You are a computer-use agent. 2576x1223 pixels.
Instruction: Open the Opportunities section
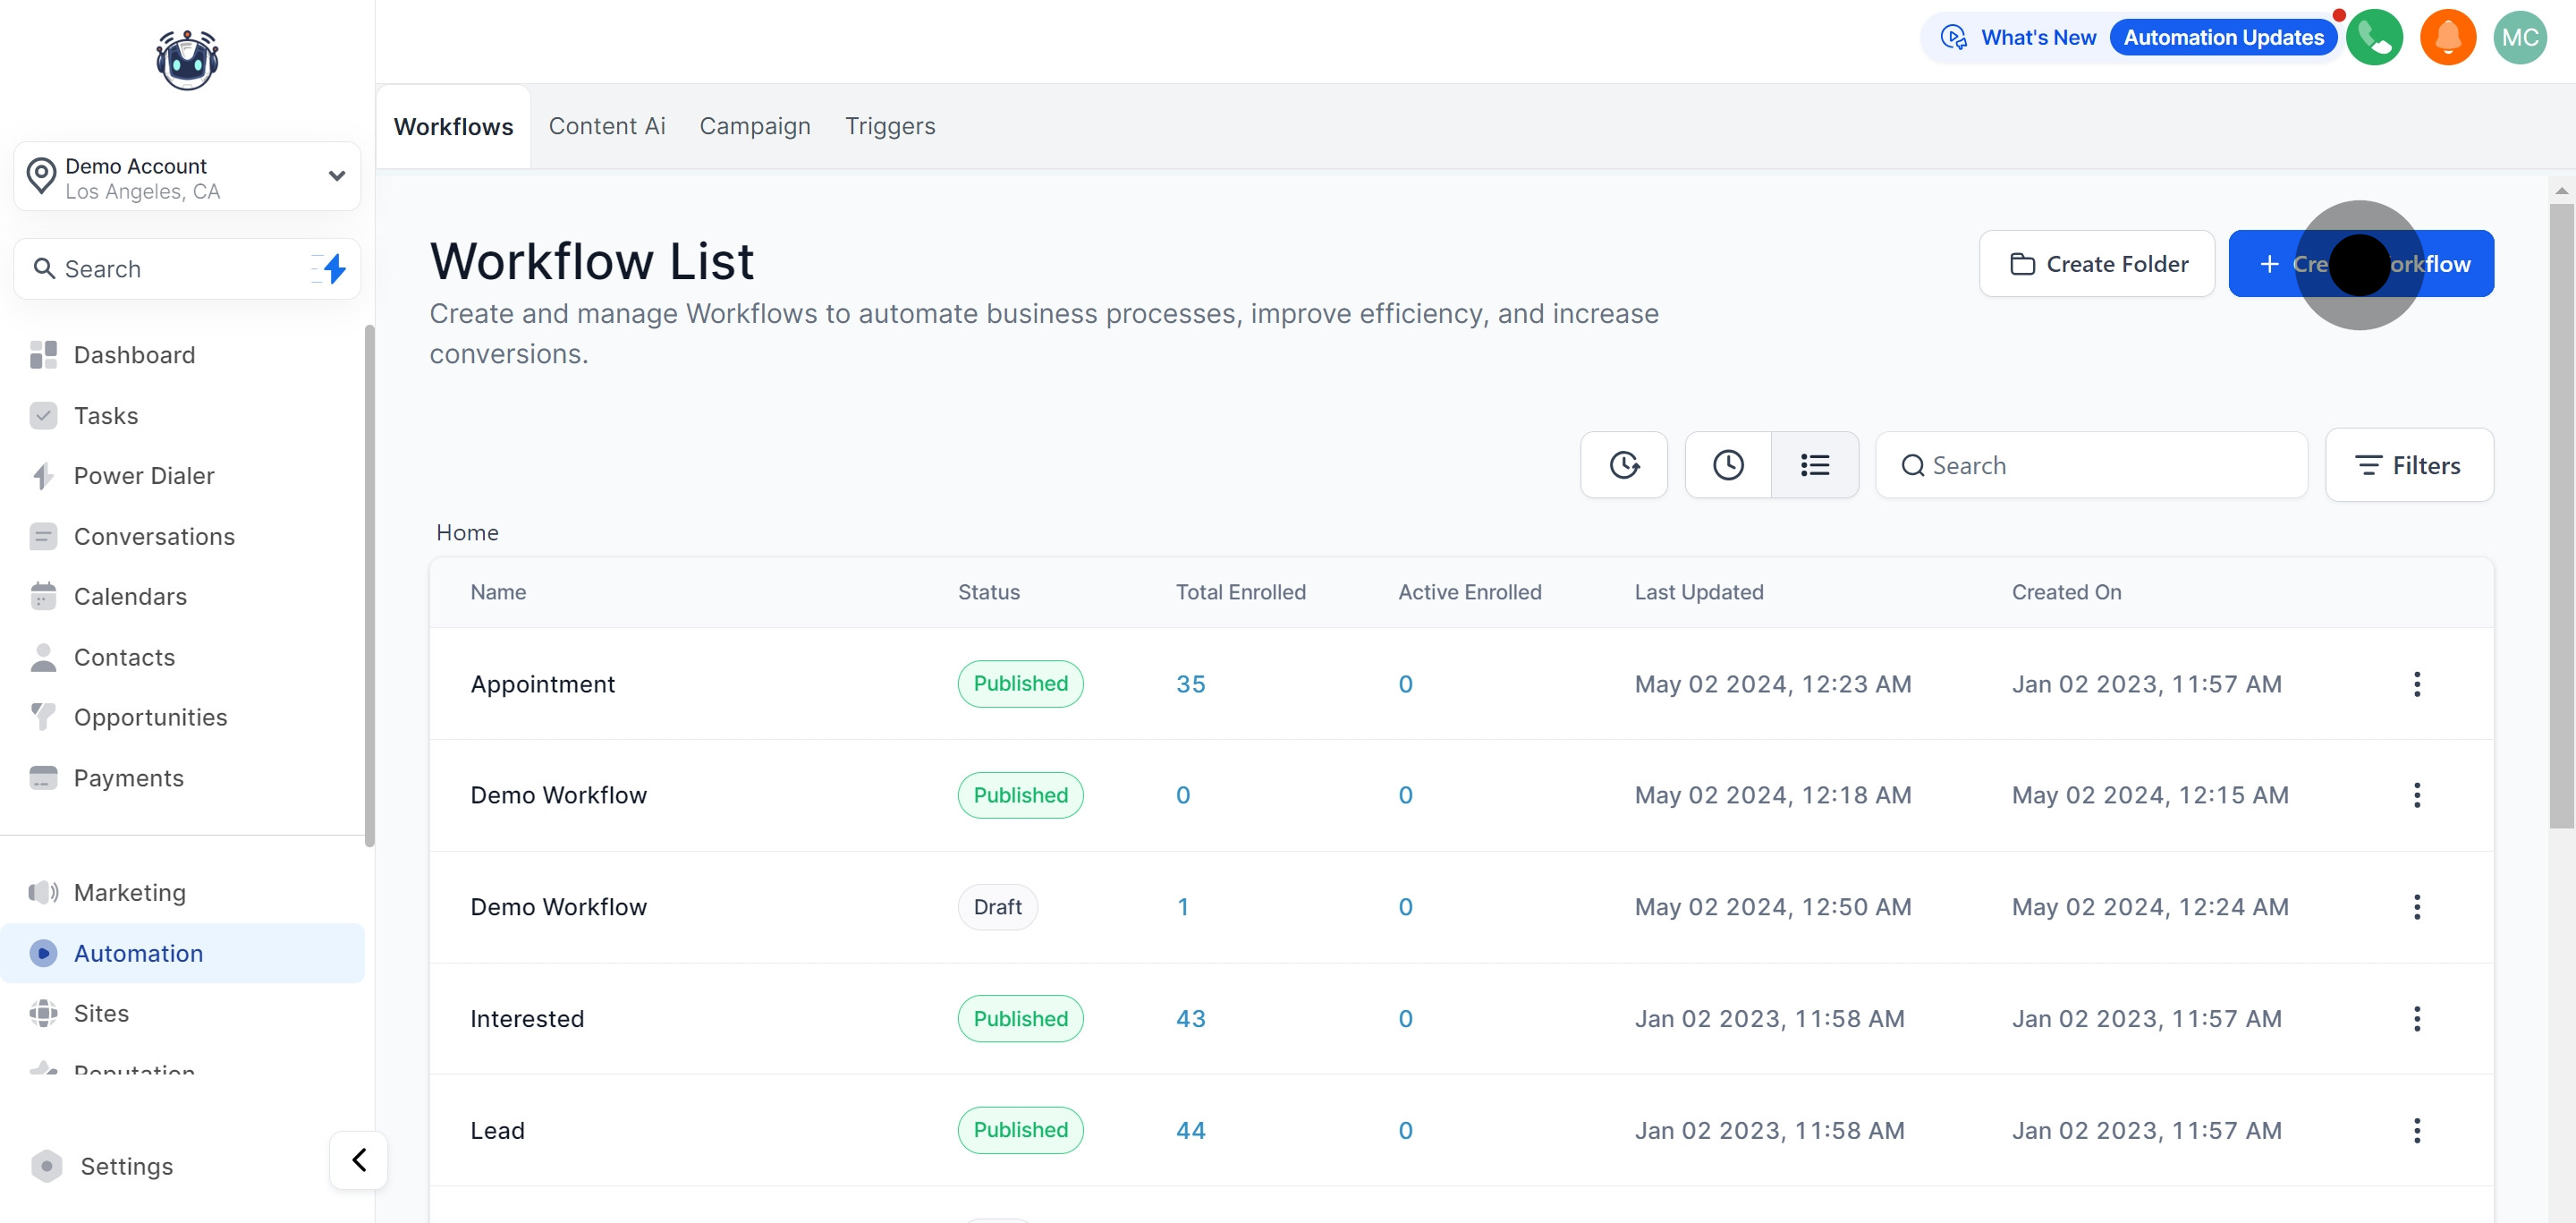coord(150,717)
